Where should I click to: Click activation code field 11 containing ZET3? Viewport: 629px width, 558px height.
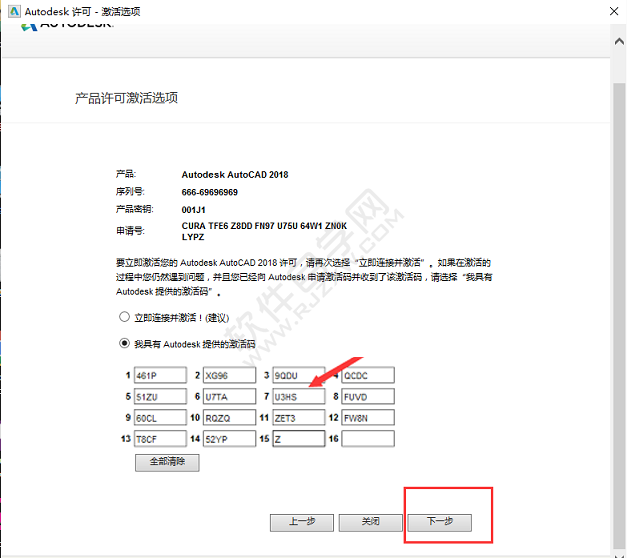pyautogui.click(x=299, y=418)
